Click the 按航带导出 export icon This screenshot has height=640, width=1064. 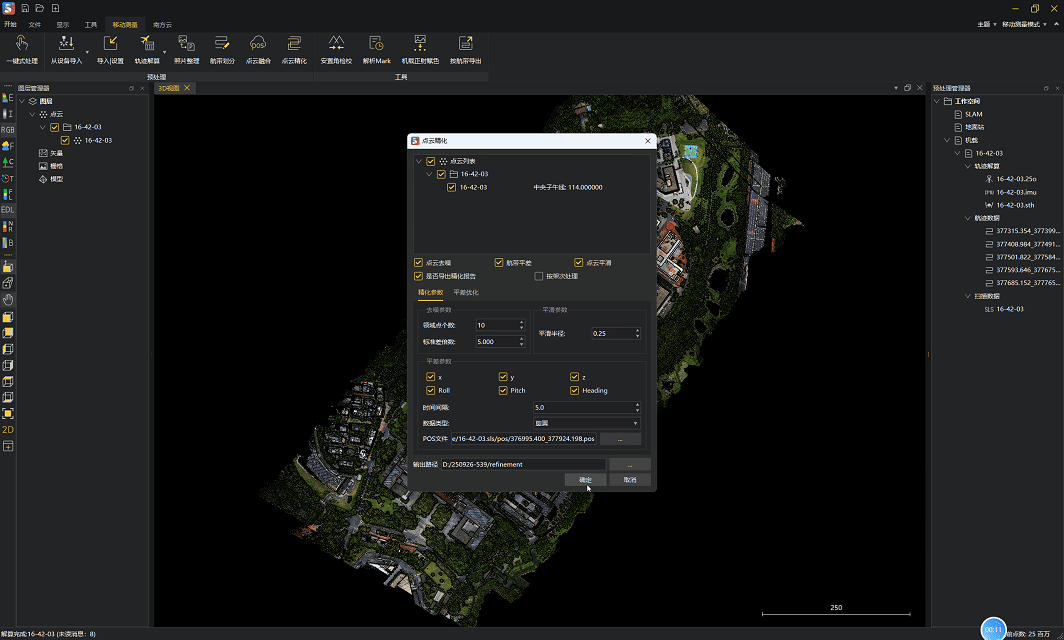click(x=465, y=45)
